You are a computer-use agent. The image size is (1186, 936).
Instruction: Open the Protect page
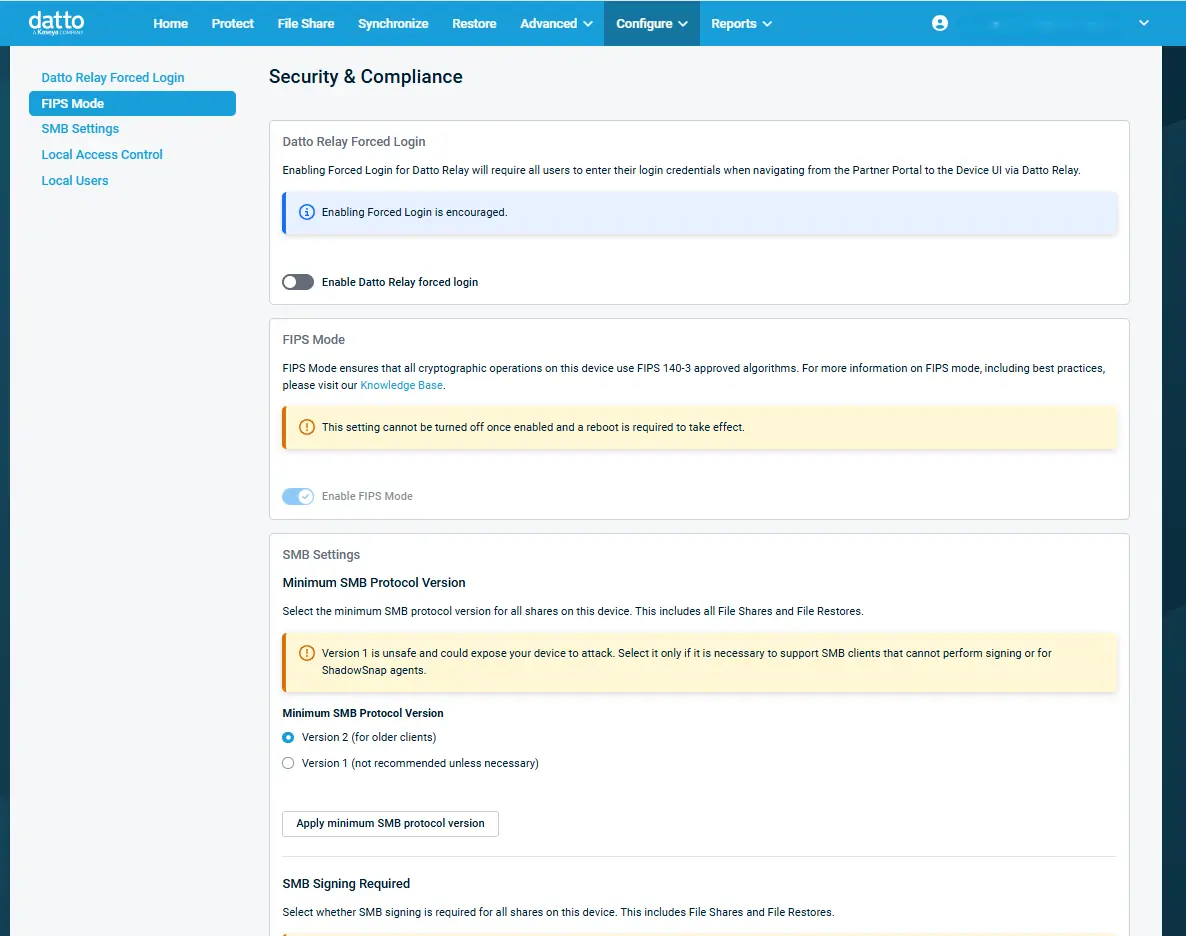[232, 23]
